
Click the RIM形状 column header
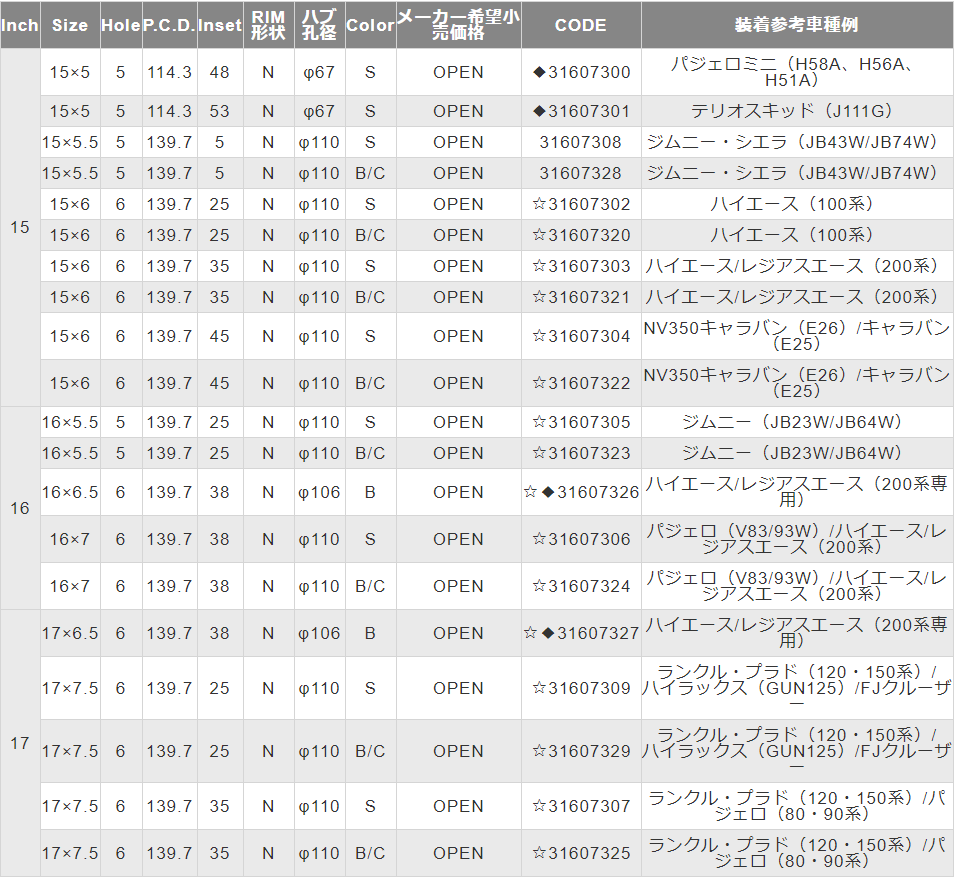pyautogui.click(x=269, y=25)
